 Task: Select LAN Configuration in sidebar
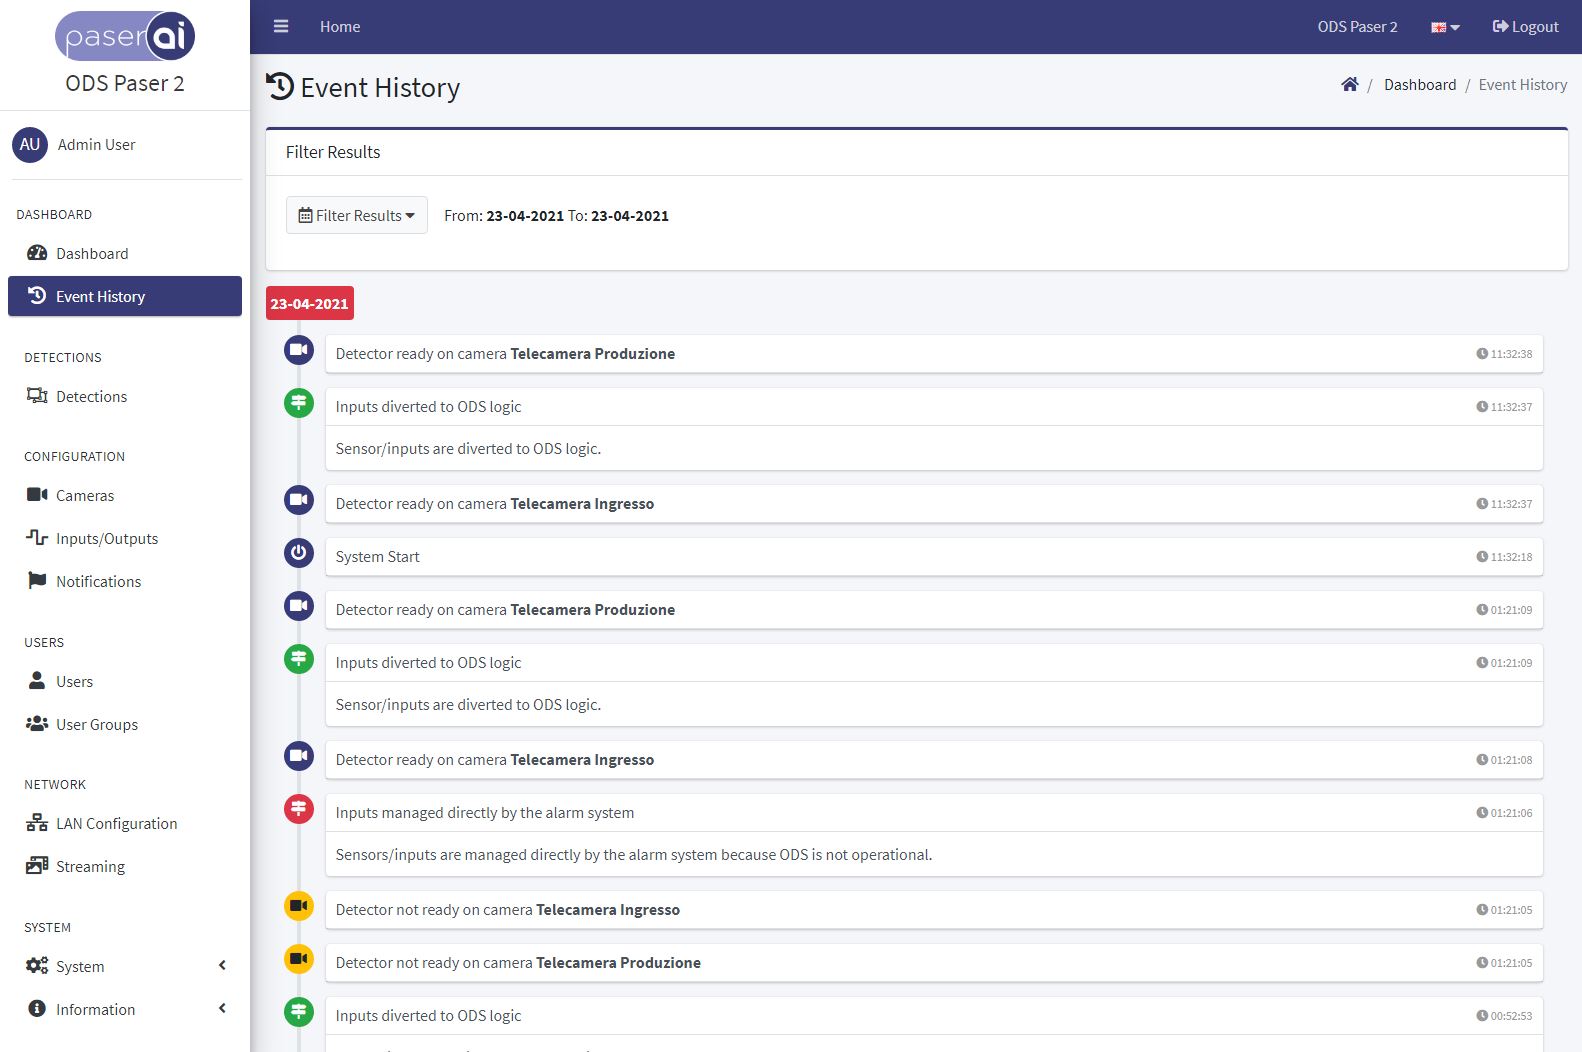coord(116,824)
